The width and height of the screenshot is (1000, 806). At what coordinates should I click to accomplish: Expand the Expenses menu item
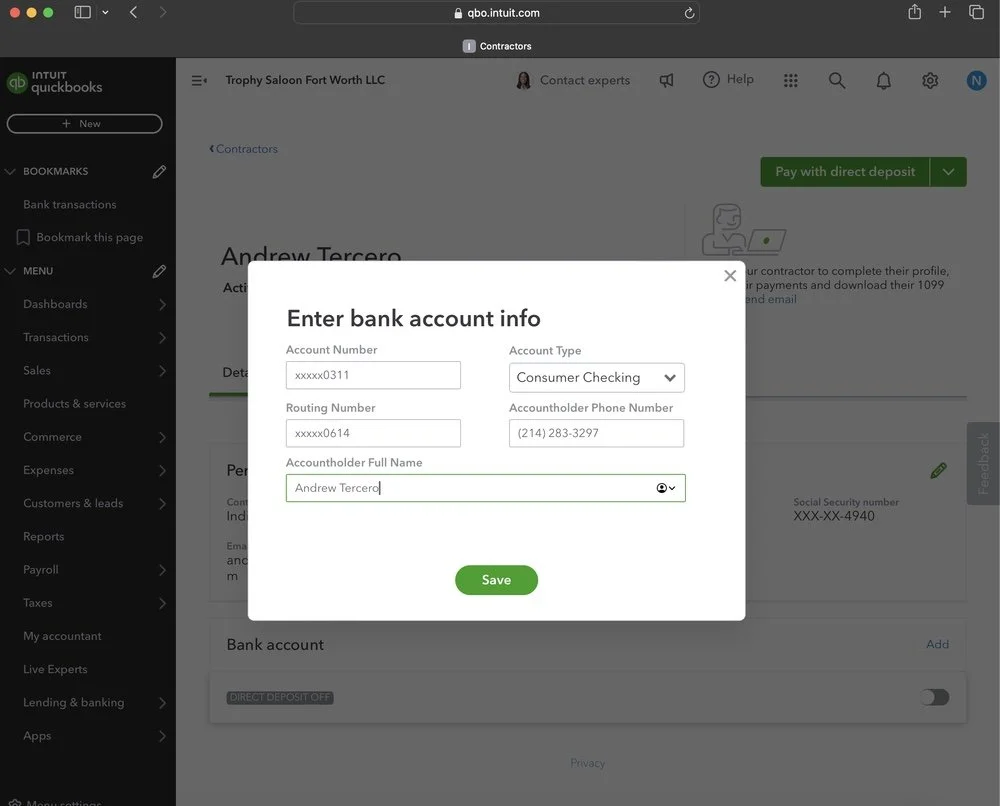[x=162, y=470]
